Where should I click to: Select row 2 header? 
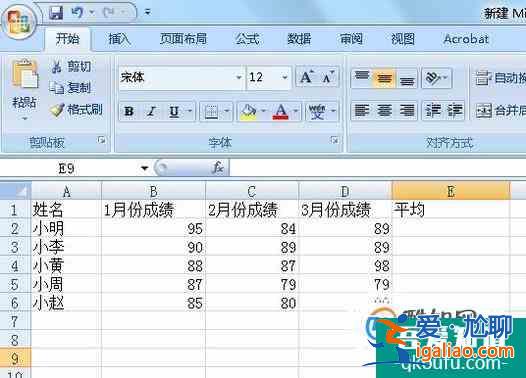coord(15,229)
